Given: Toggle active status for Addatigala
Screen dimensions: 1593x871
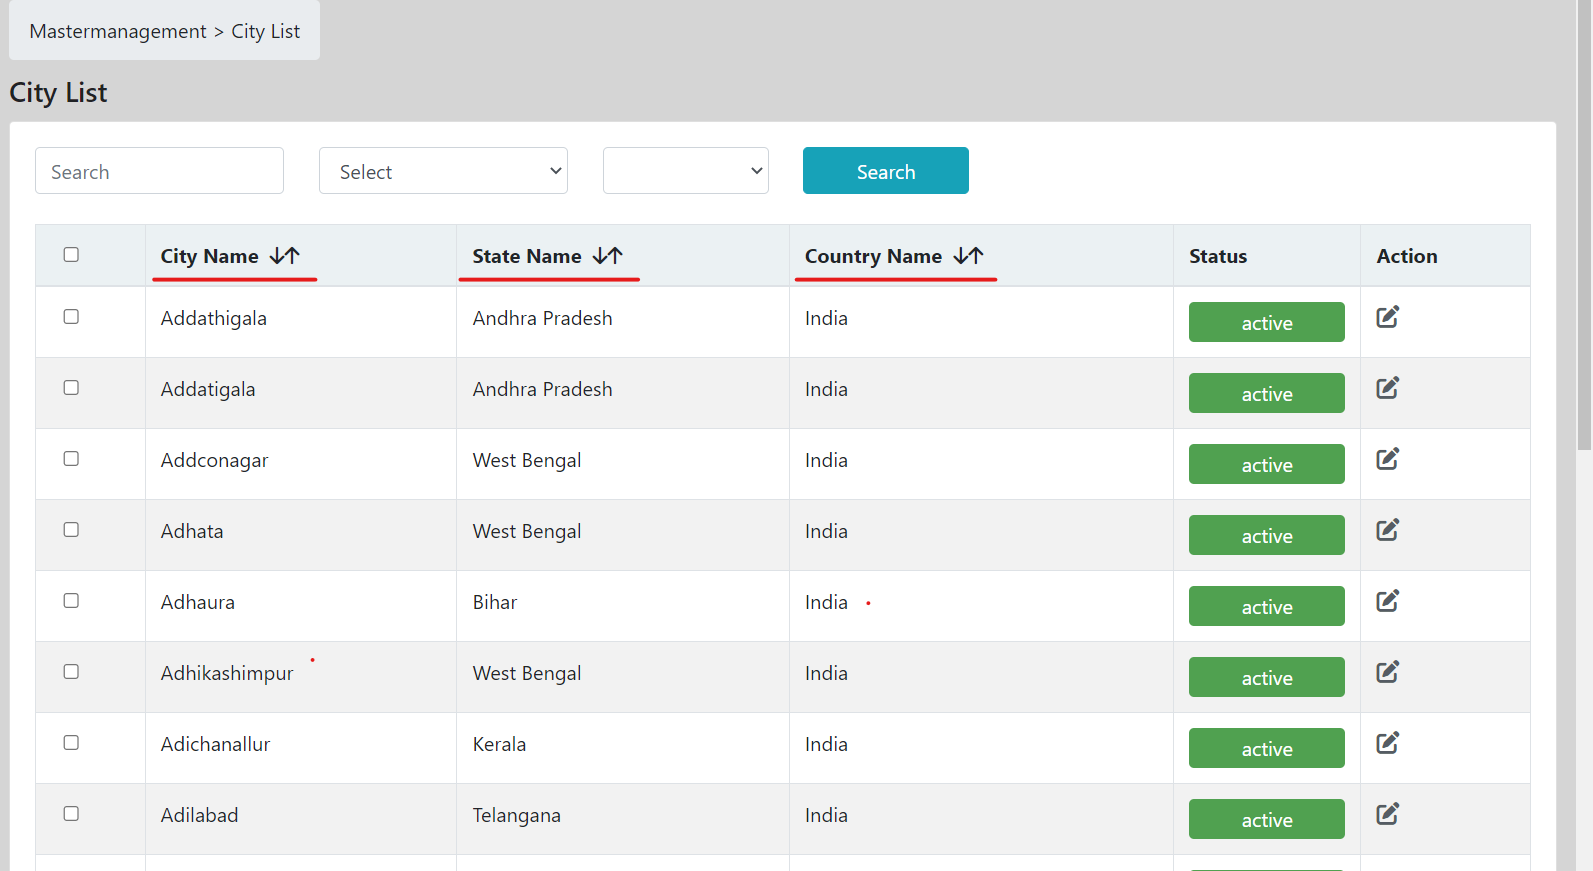Looking at the screenshot, I should click(1267, 393).
